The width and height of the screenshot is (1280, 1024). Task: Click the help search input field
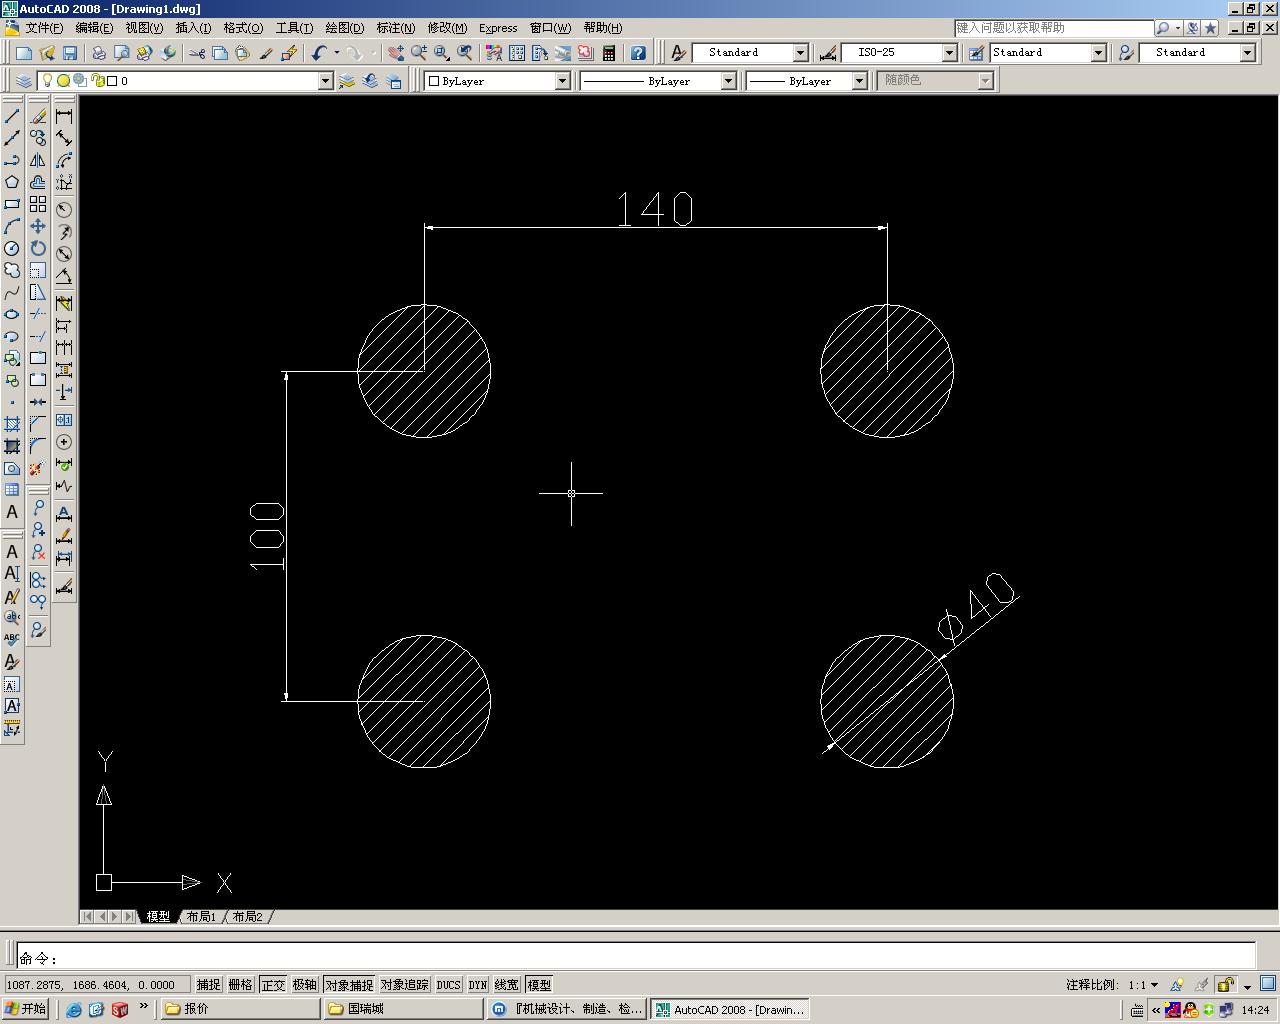pyautogui.click(x=1054, y=28)
